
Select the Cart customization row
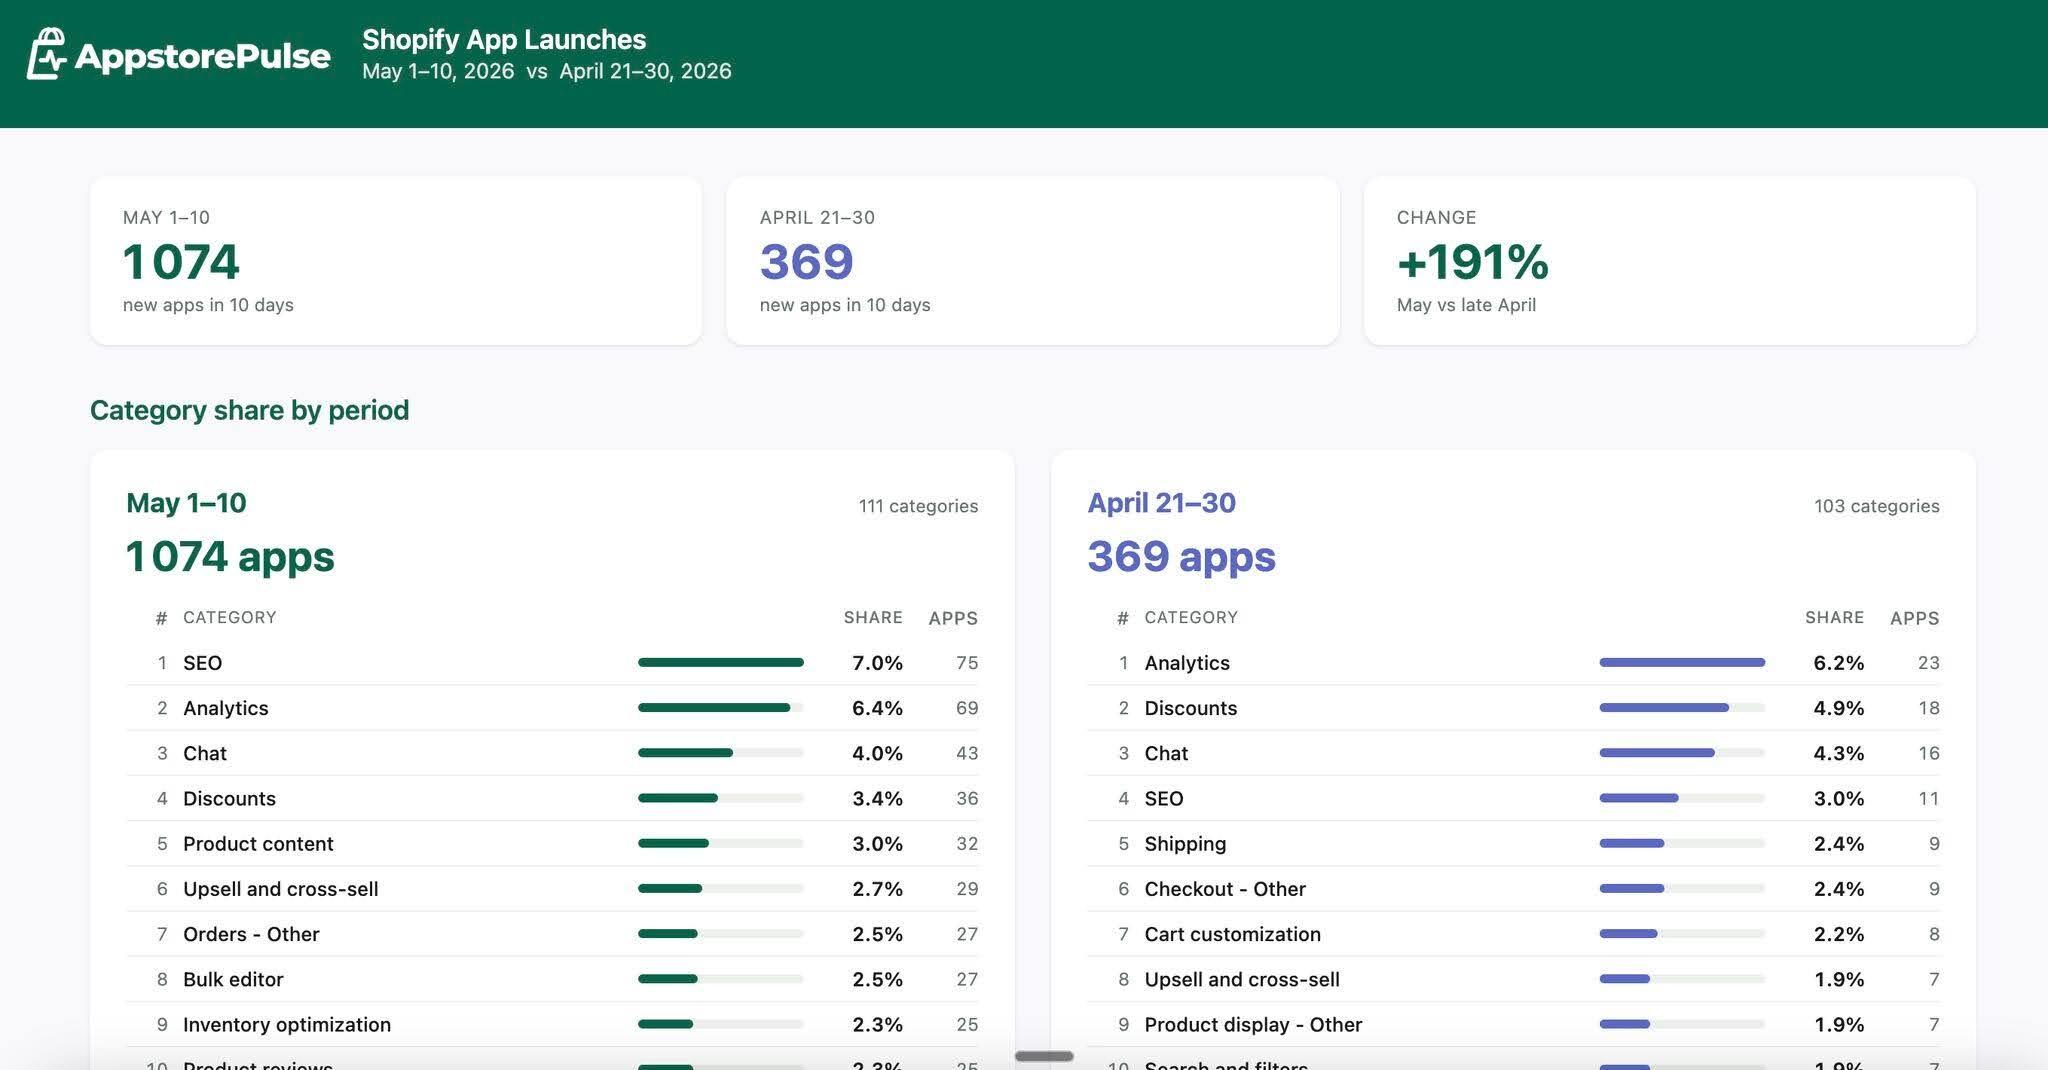click(x=1513, y=934)
